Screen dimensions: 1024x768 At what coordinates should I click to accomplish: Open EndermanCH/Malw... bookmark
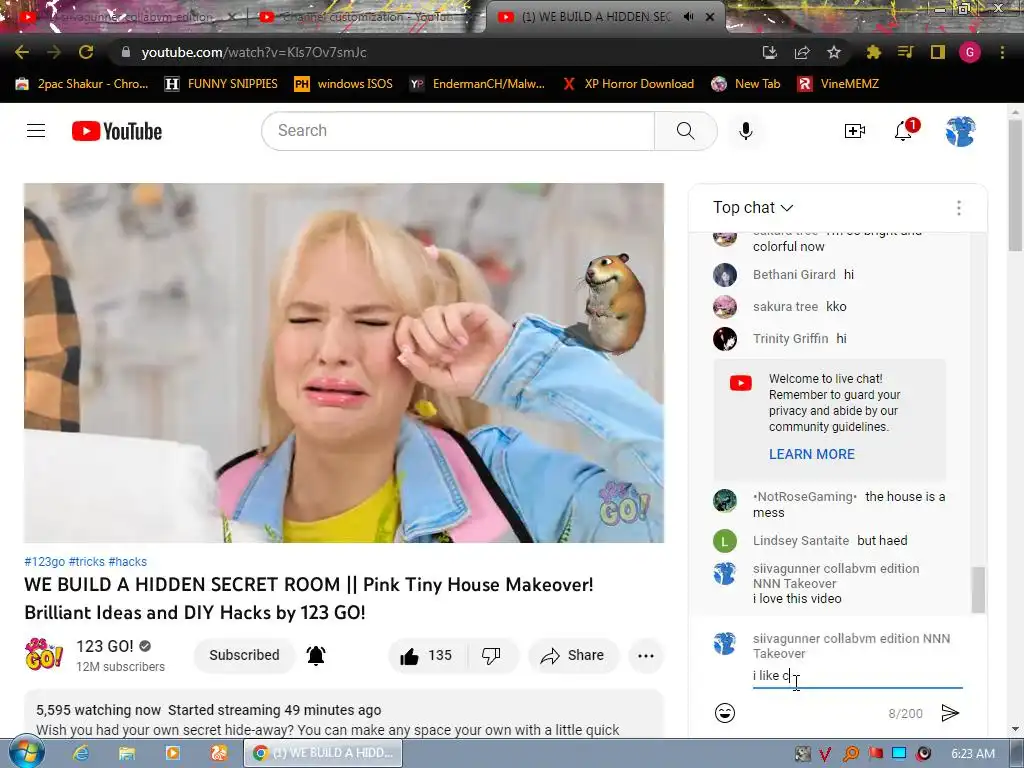[x=477, y=84]
